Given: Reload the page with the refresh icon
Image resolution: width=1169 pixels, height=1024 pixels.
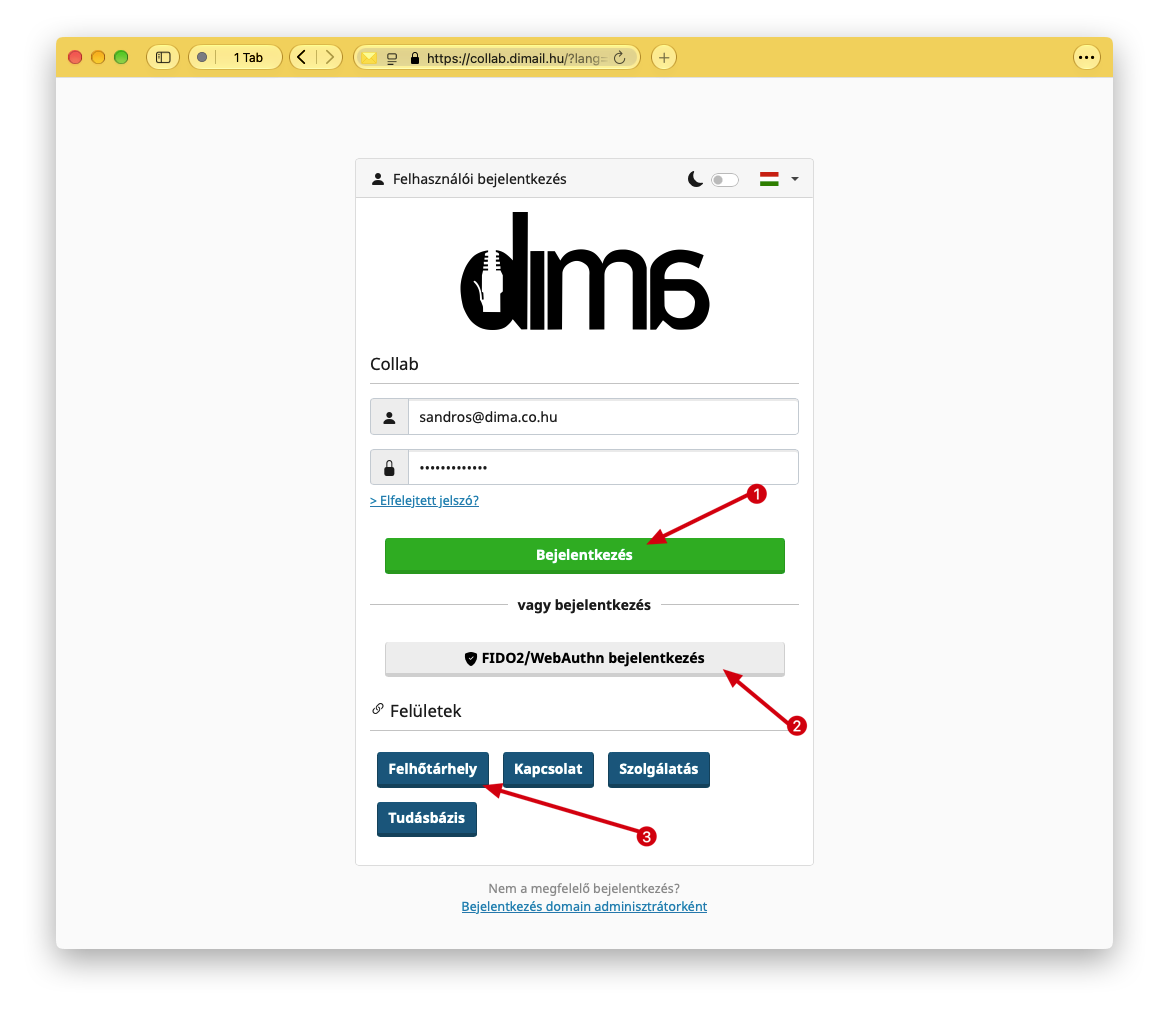Looking at the screenshot, I should 620,57.
